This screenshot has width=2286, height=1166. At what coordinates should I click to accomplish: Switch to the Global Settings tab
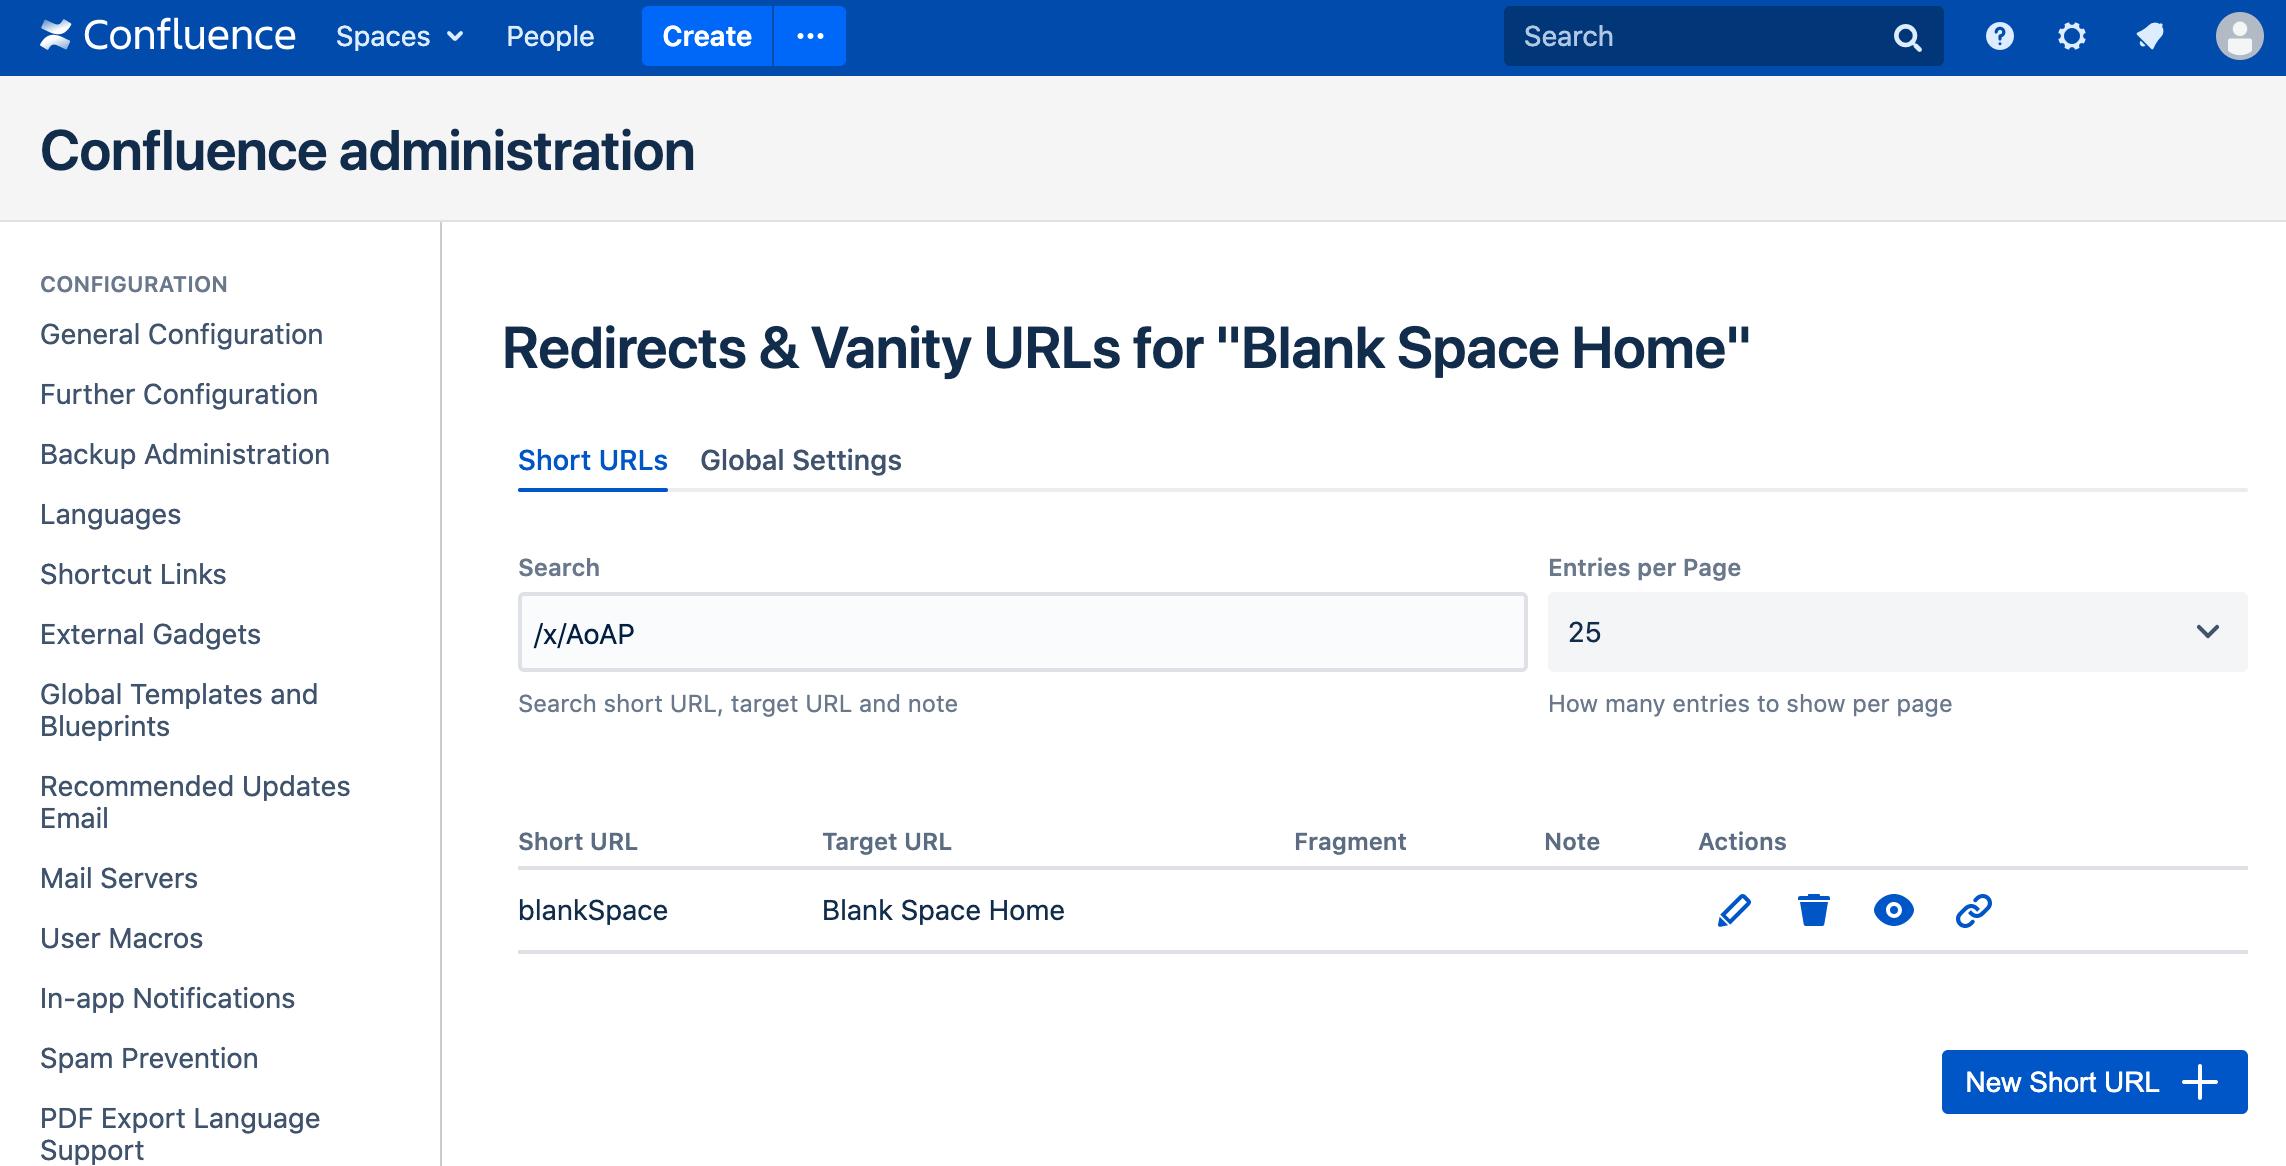pyautogui.click(x=800, y=460)
